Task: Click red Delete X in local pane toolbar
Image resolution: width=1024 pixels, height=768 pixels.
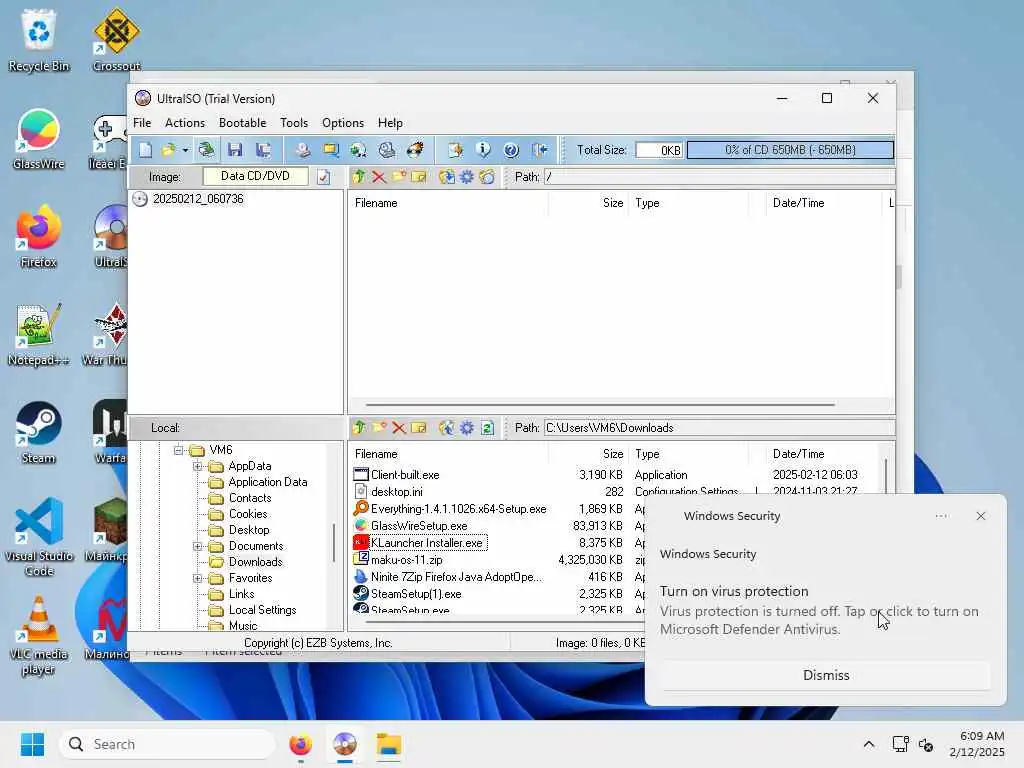Action: pyautogui.click(x=399, y=428)
